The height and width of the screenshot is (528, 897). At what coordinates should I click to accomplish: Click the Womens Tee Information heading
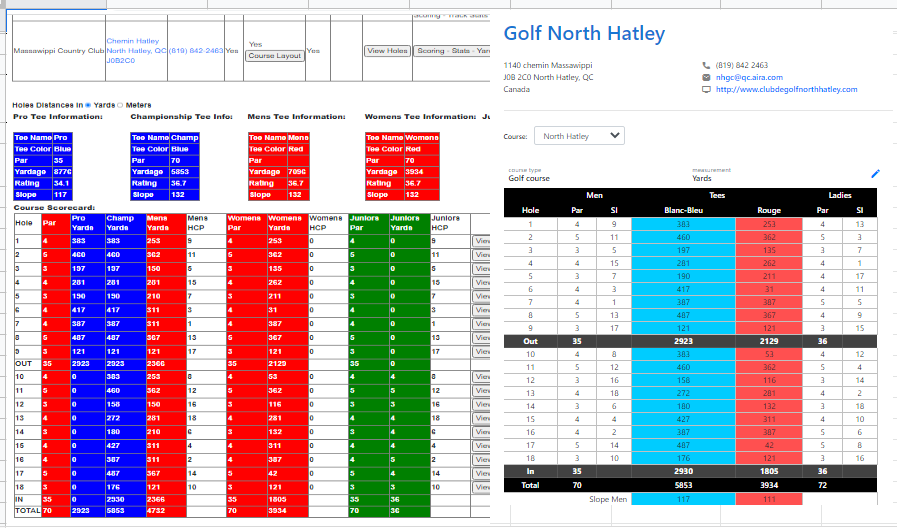pyautogui.click(x=420, y=117)
